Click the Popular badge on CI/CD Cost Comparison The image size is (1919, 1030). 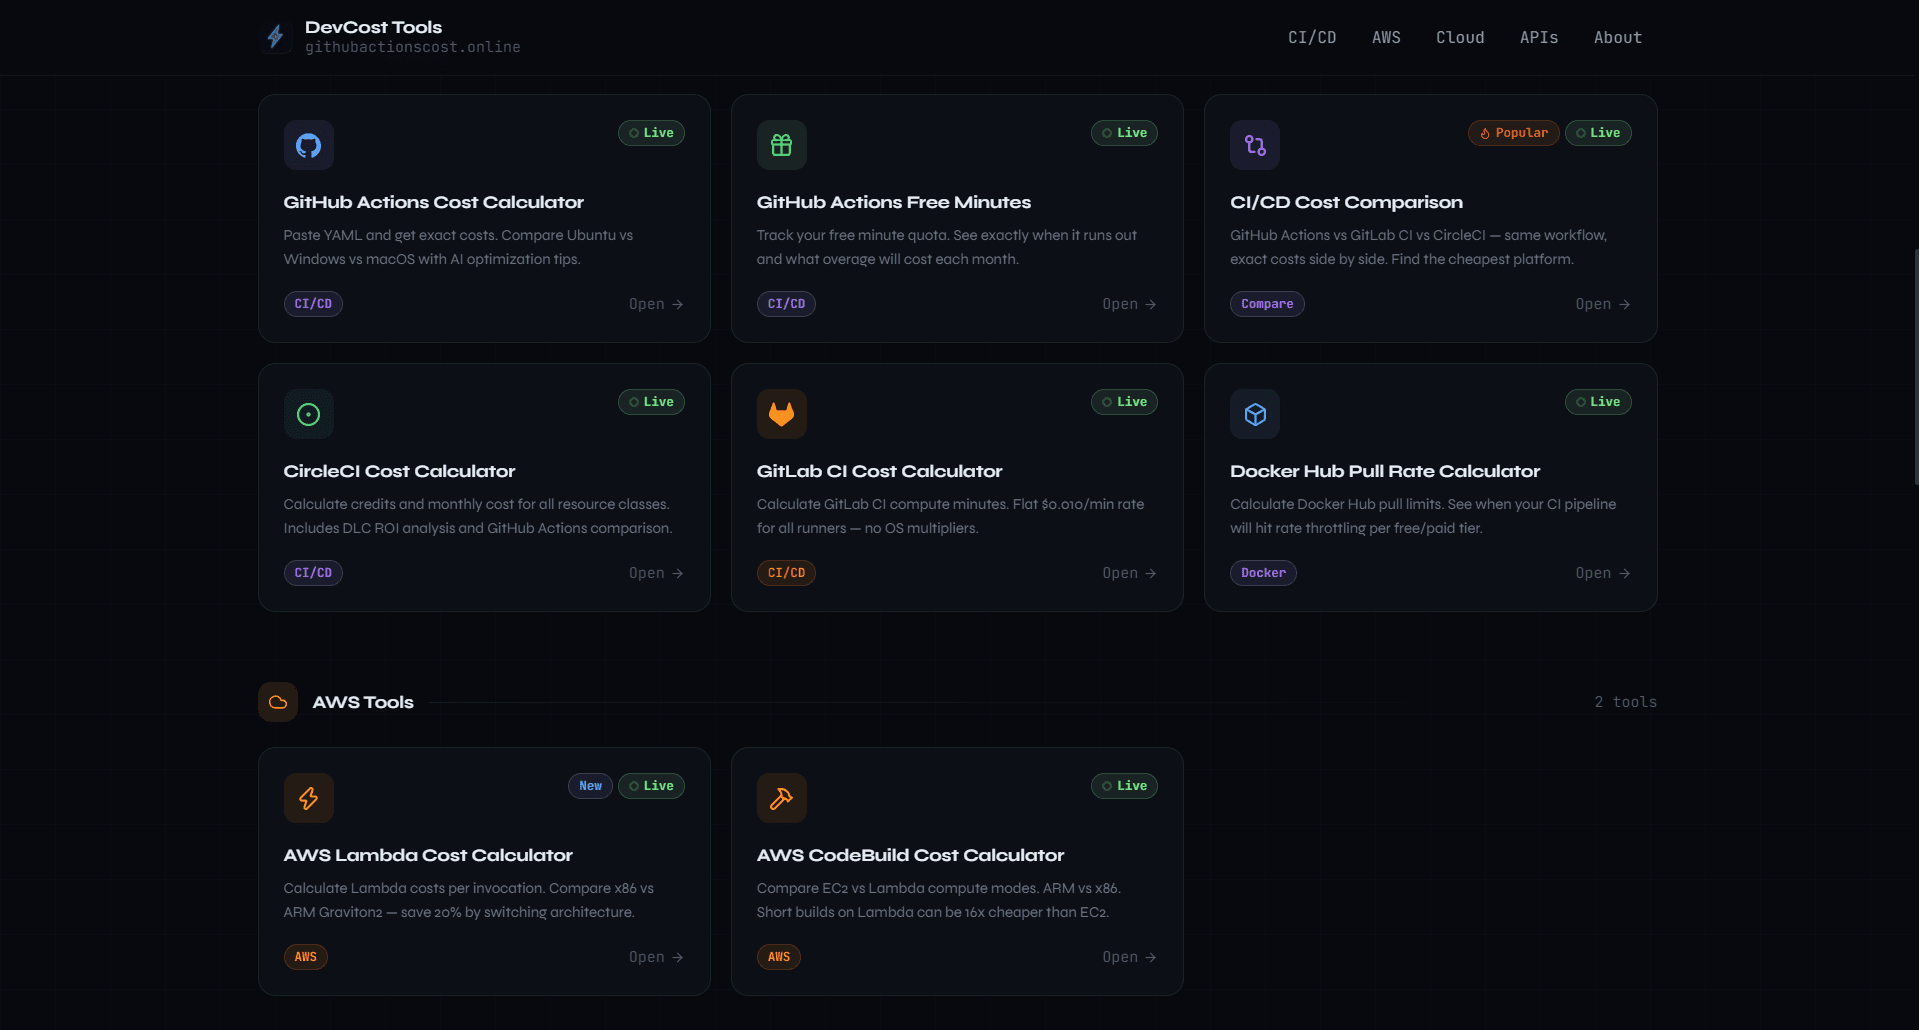point(1514,133)
